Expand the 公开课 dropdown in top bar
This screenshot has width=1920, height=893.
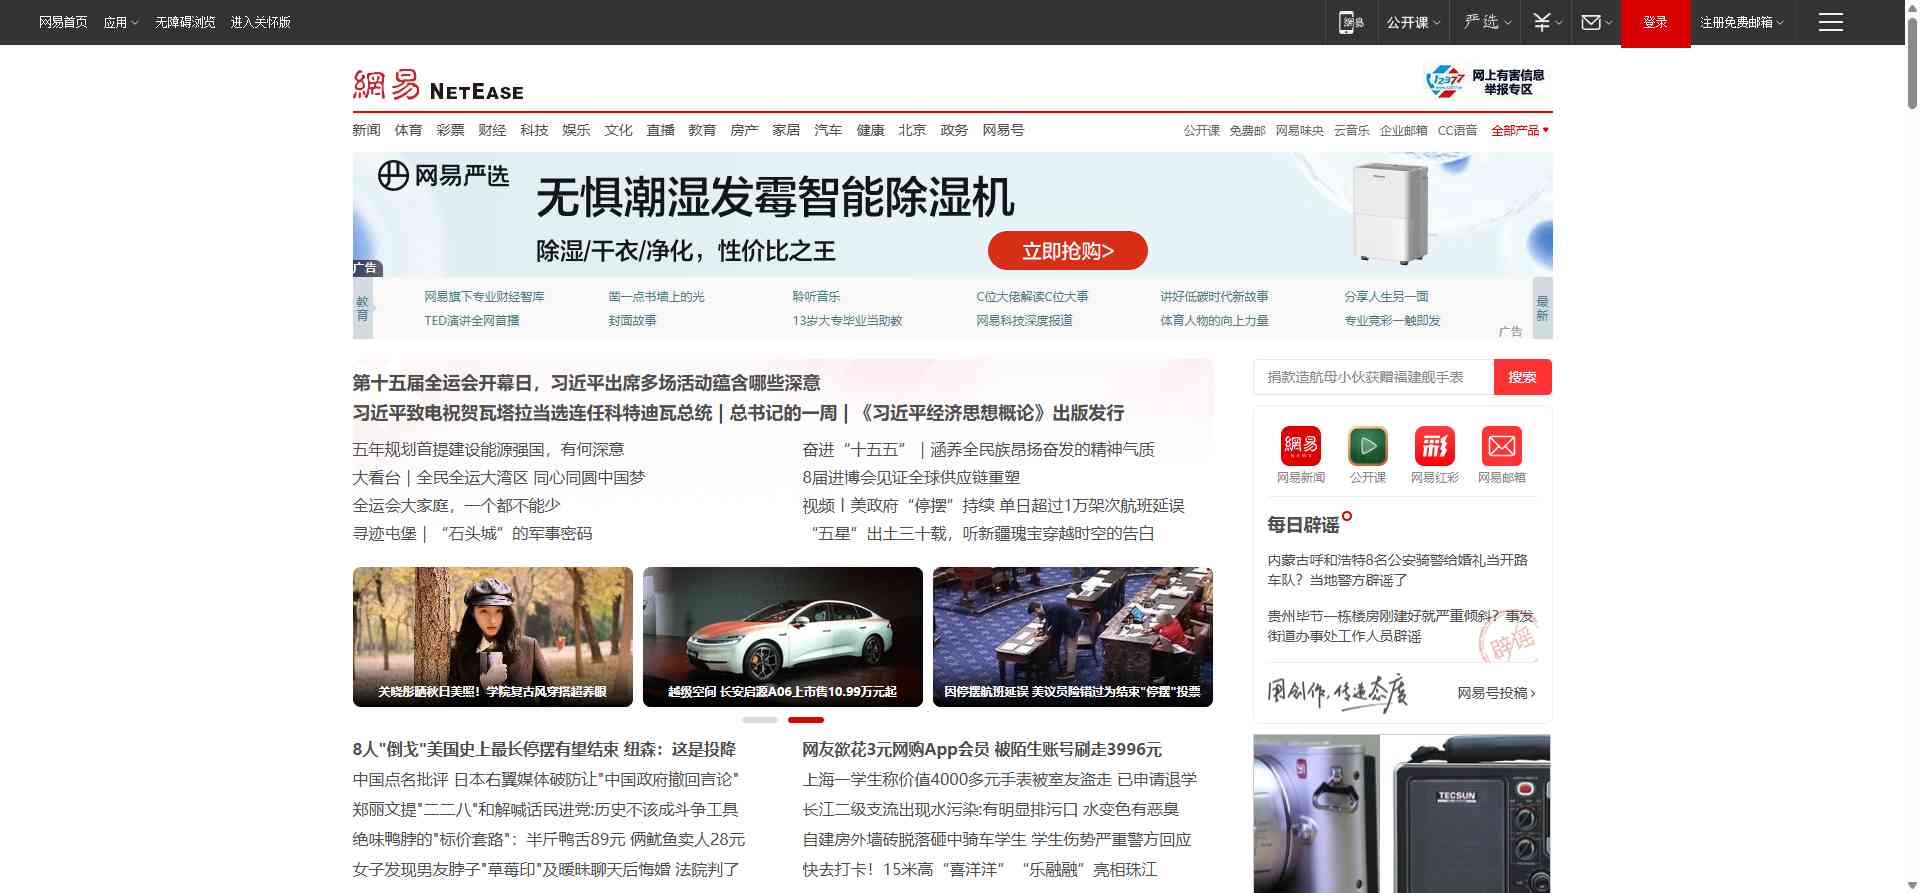tap(1412, 22)
